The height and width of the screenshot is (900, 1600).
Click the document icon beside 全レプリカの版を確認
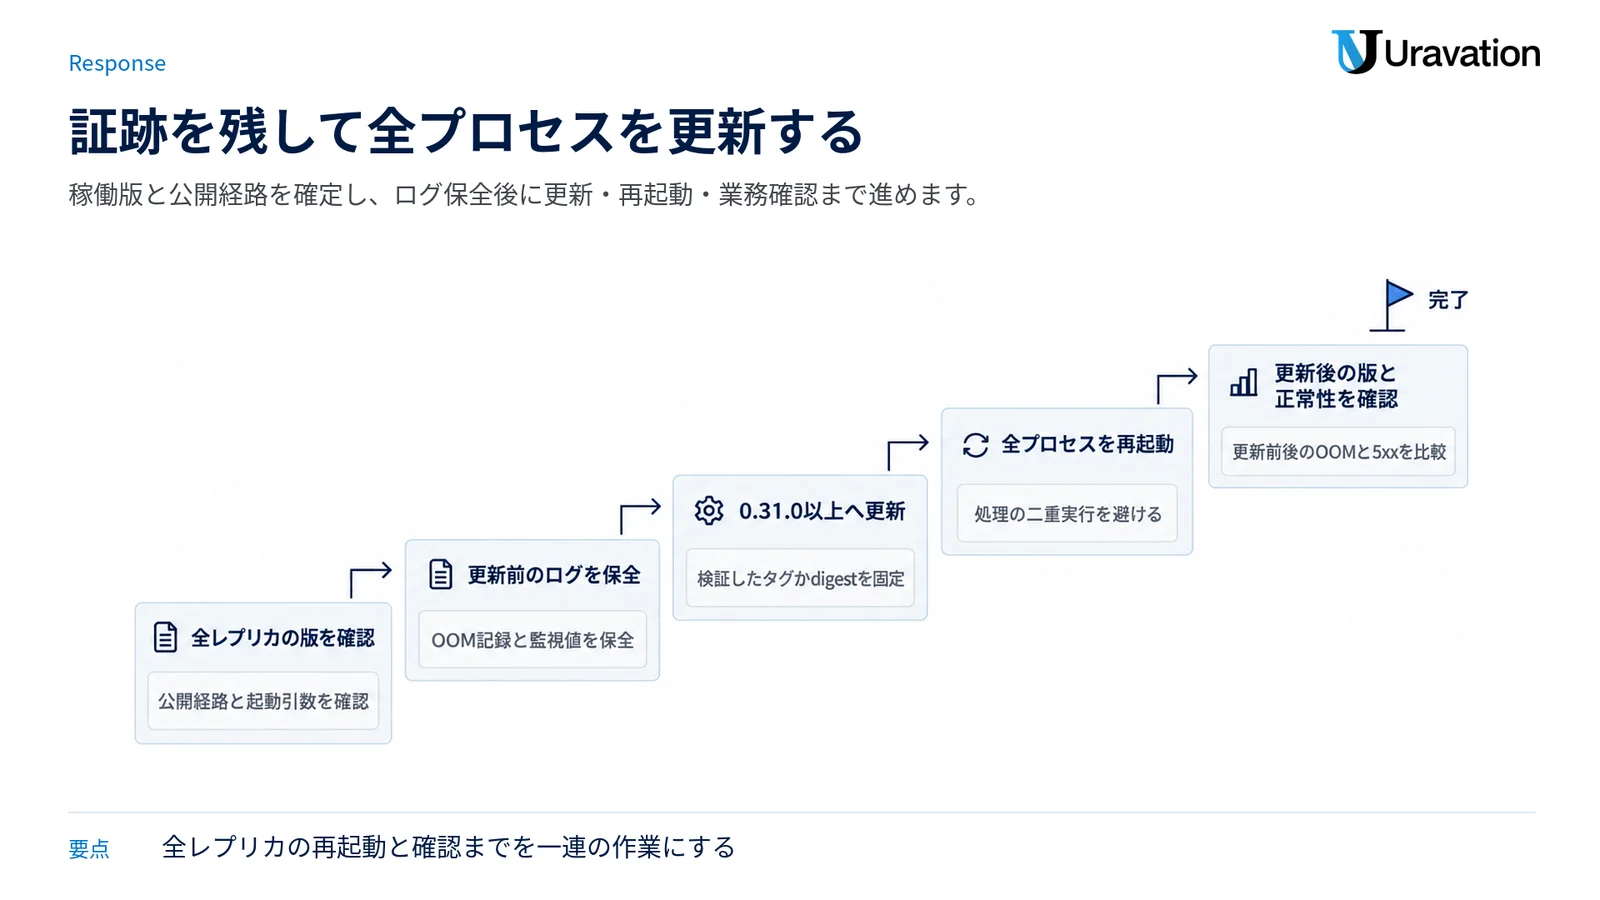[166, 637]
